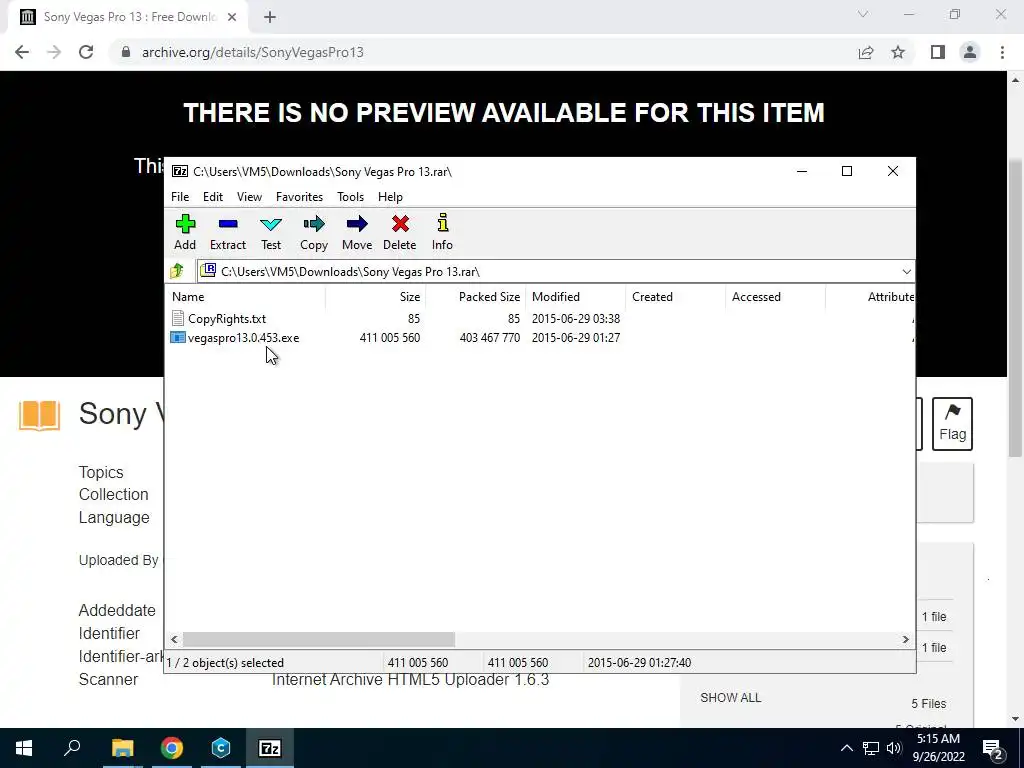Reload the archive.org page
This screenshot has height=768, width=1024.
(x=86, y=52)
